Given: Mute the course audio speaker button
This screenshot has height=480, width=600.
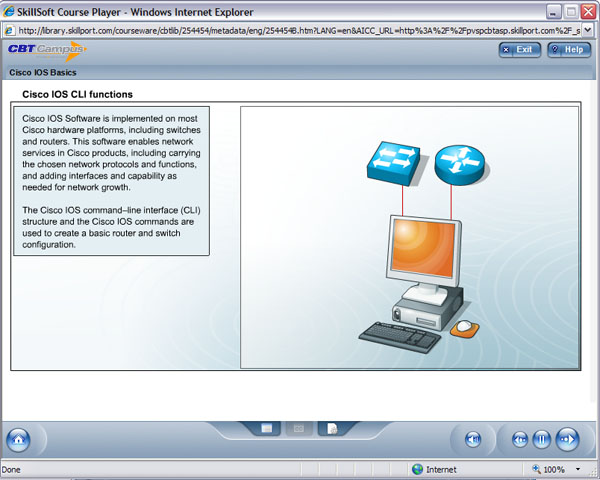Looking at the screenshot, I should coord(473,439).
